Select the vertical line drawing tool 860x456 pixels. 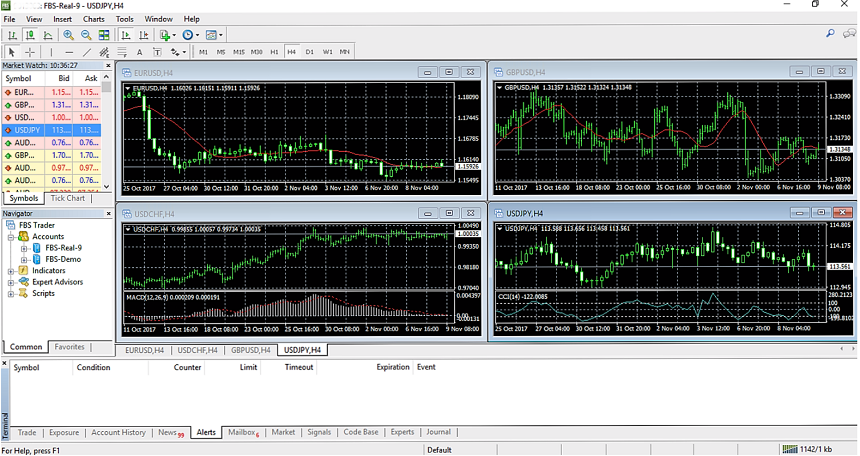coord(52,52)
